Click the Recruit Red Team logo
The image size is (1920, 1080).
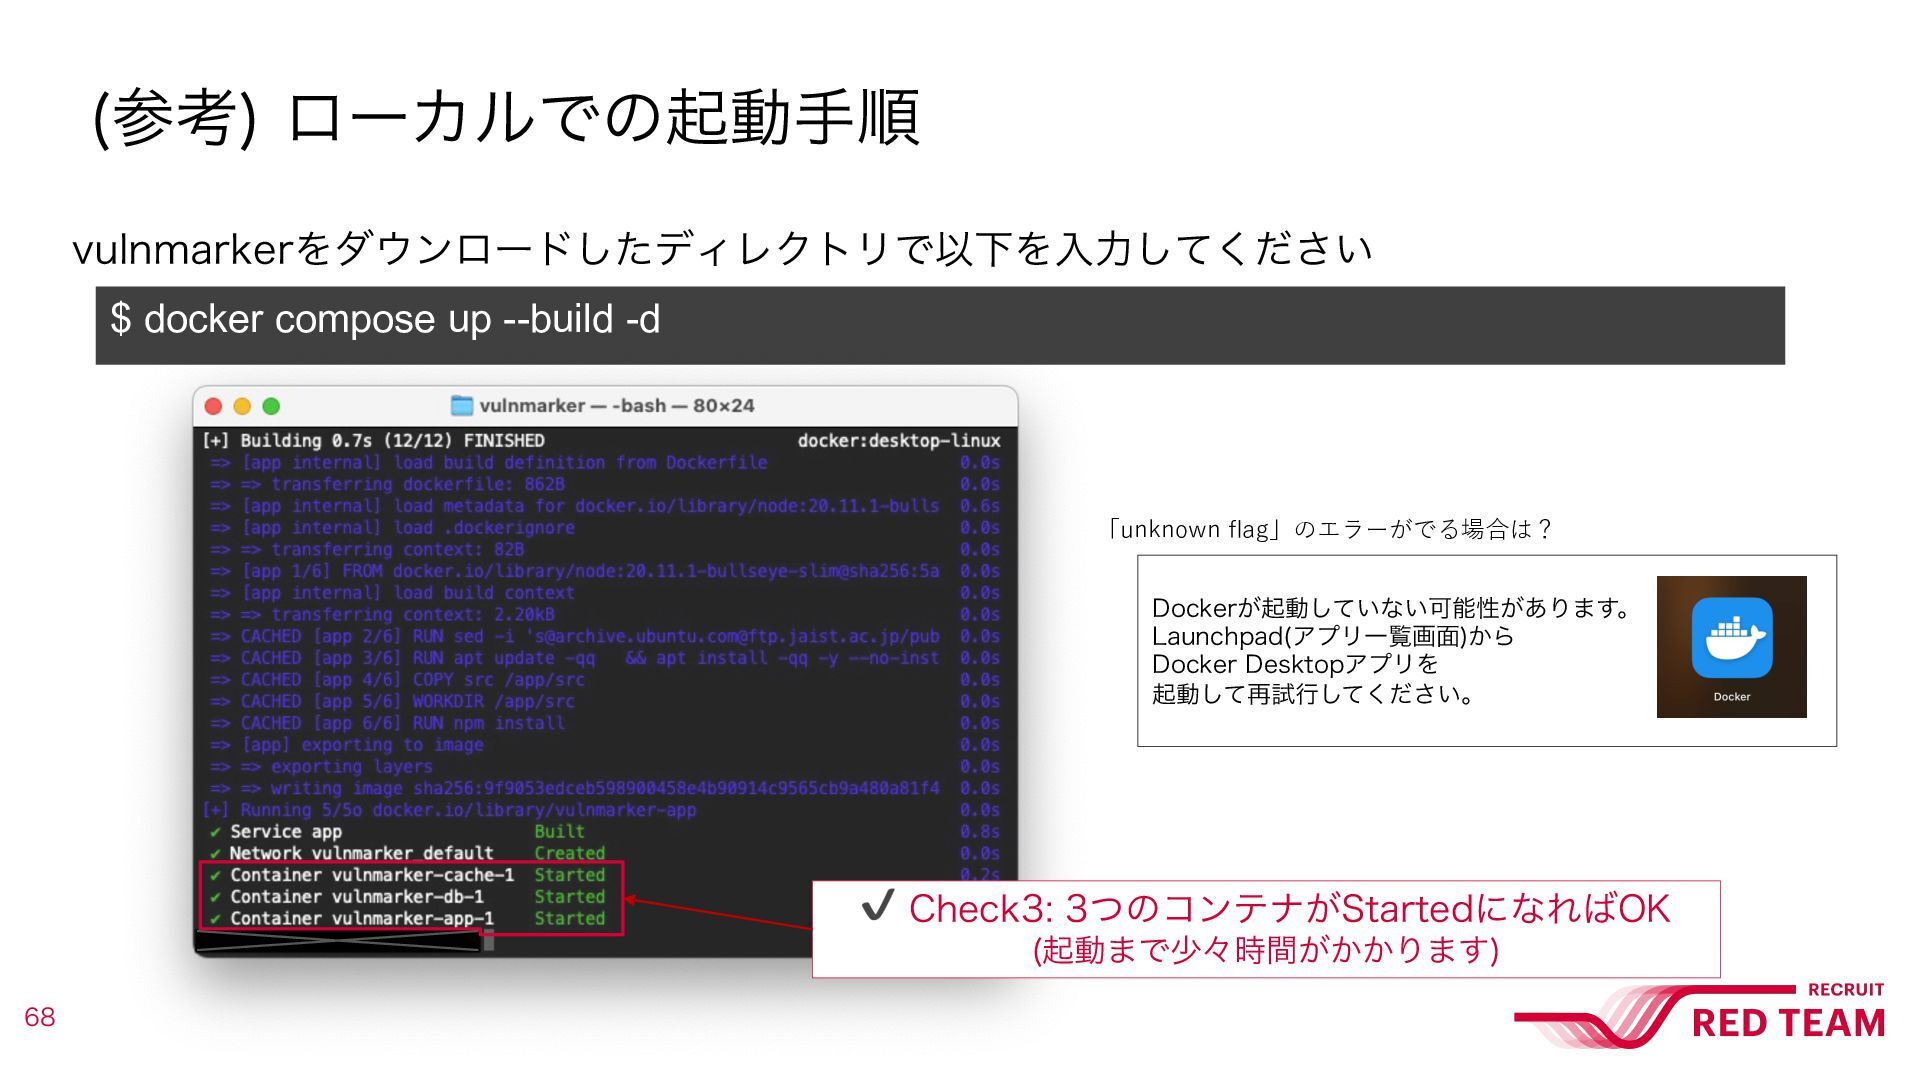(x=1700, y=1015)
